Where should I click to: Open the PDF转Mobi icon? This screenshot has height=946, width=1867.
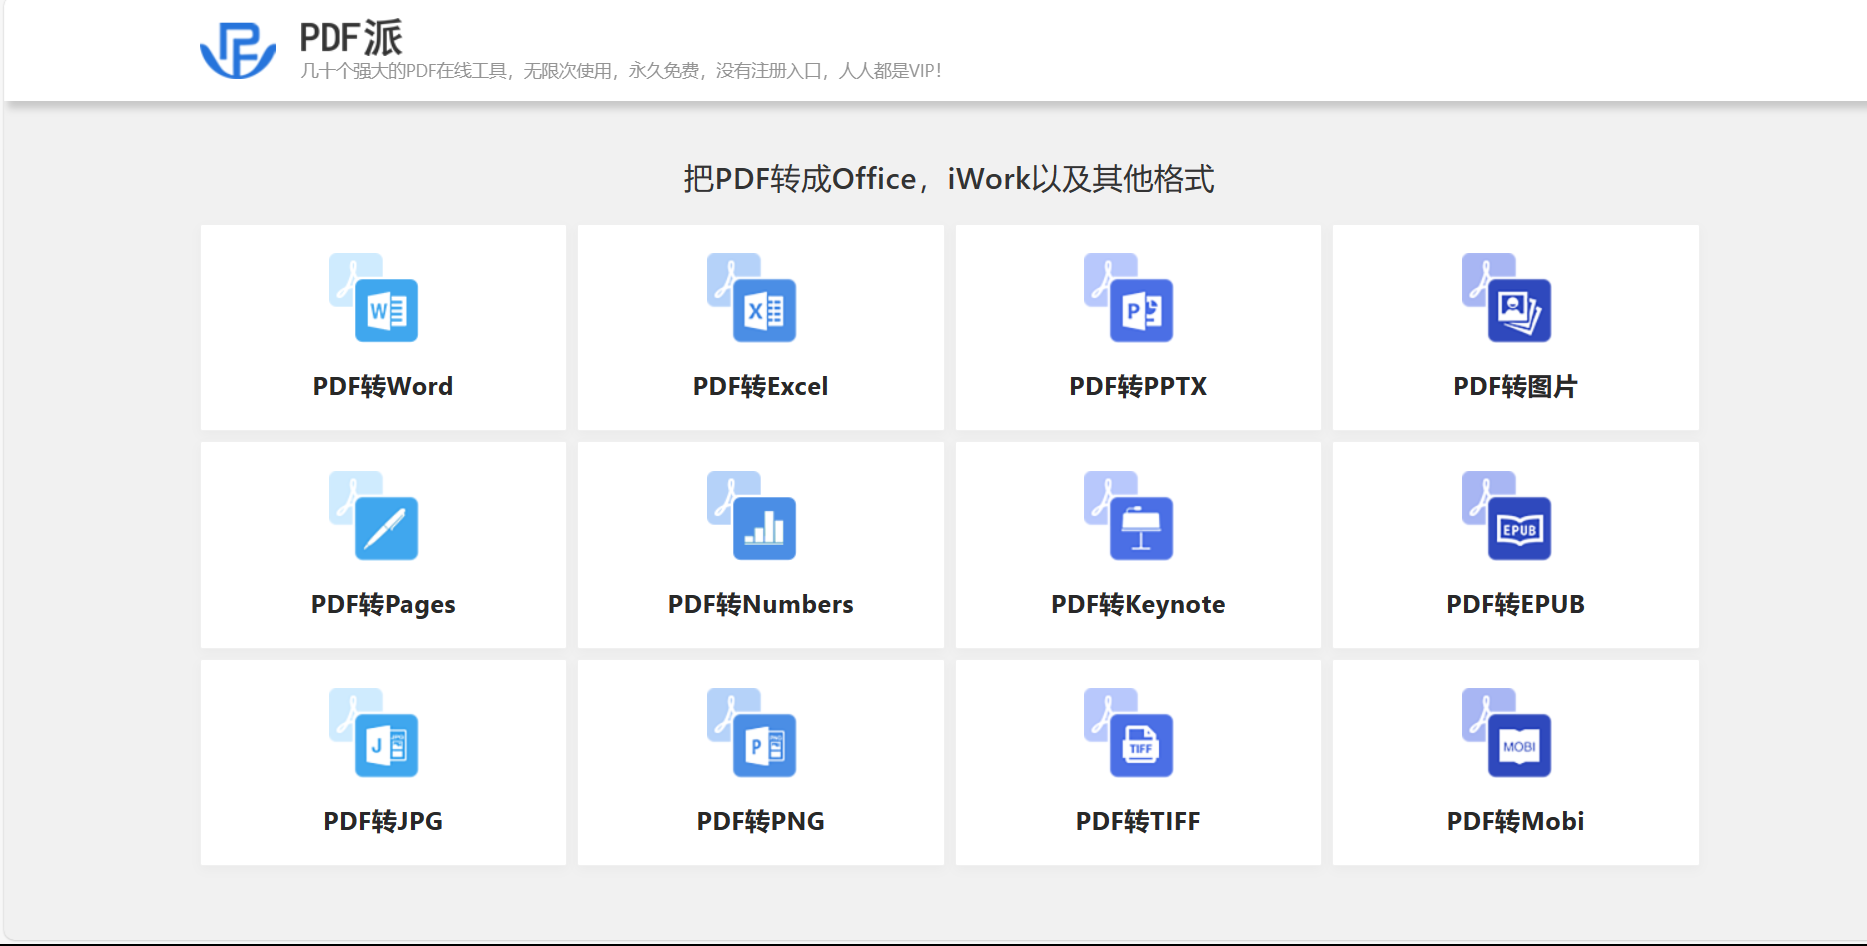click(1507, 732)
